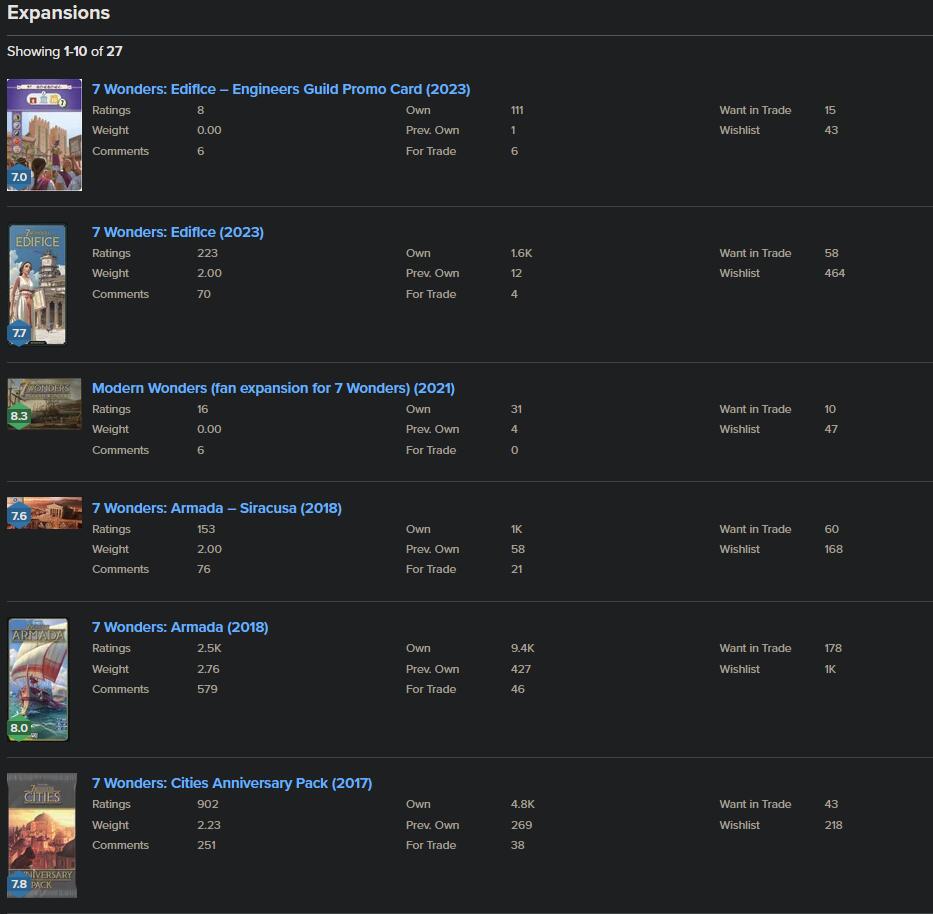Open 7 Wonders: Cities Anniversary Pack (2017) link
This screenshot has height=914, width=933.
[x=232, y=783]
